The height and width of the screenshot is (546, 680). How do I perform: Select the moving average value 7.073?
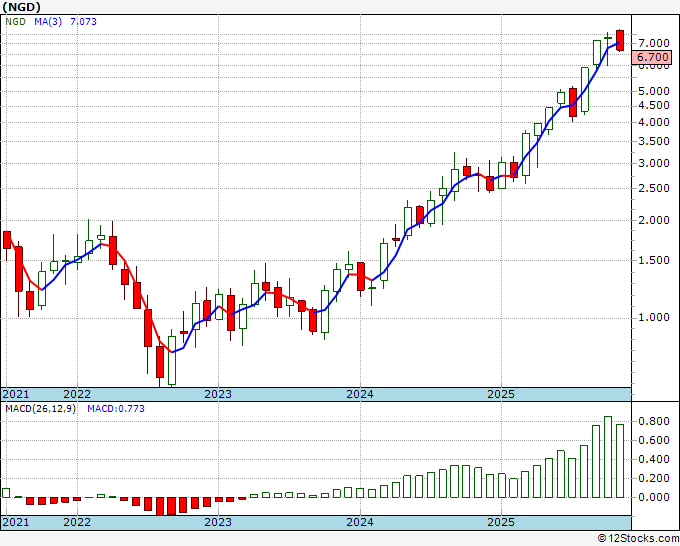pyautogui.click(x=83, y=22)
